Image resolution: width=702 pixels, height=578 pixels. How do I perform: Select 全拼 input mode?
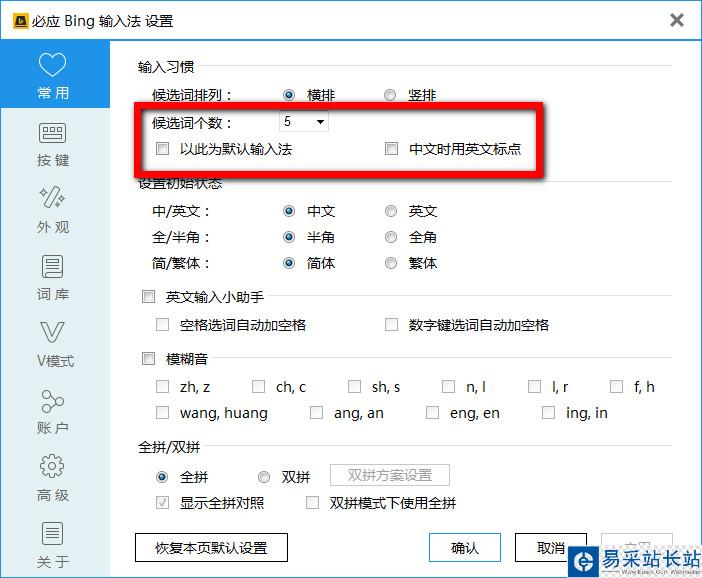pos(162,477)
